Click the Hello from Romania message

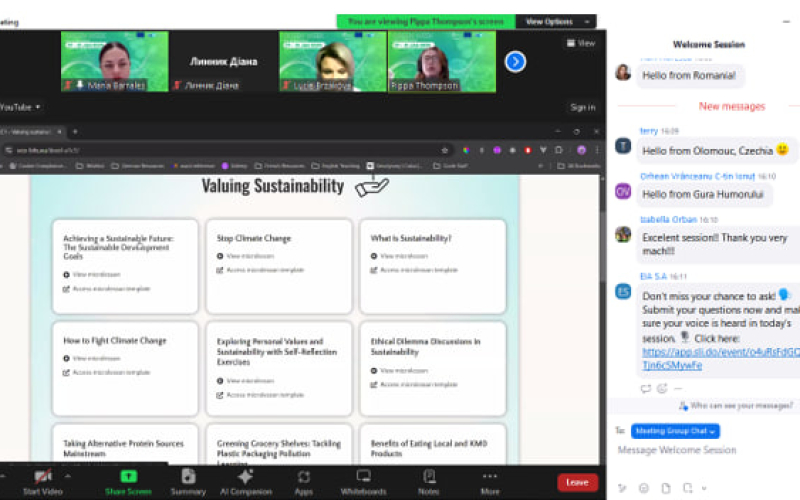pyautogui.click(x=689, y=76)
